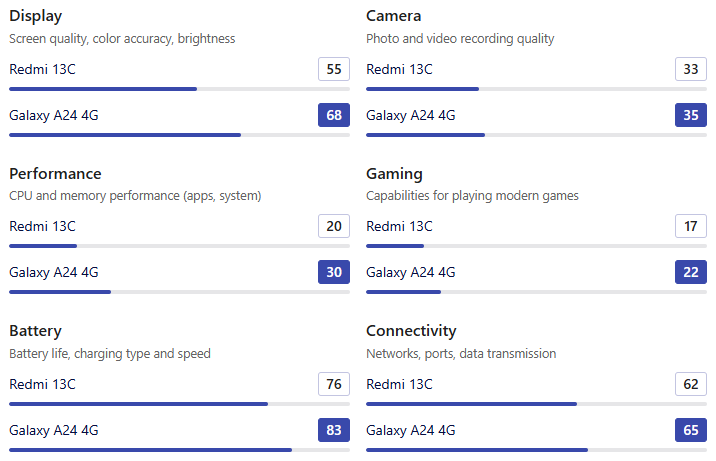
Task: Click 'Capabilities for playing modern games' description
Action: coord(472,196)
